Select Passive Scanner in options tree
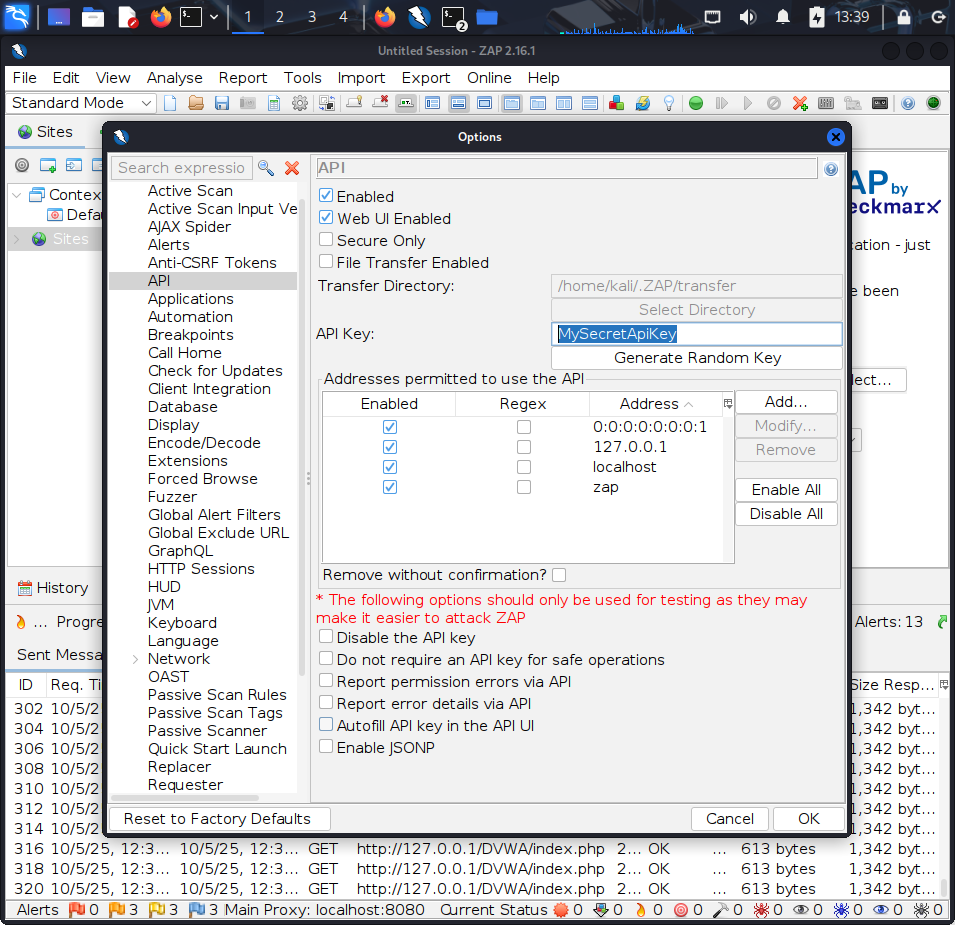Viewport: 955px width, 925px height. (x=207, y=731)
